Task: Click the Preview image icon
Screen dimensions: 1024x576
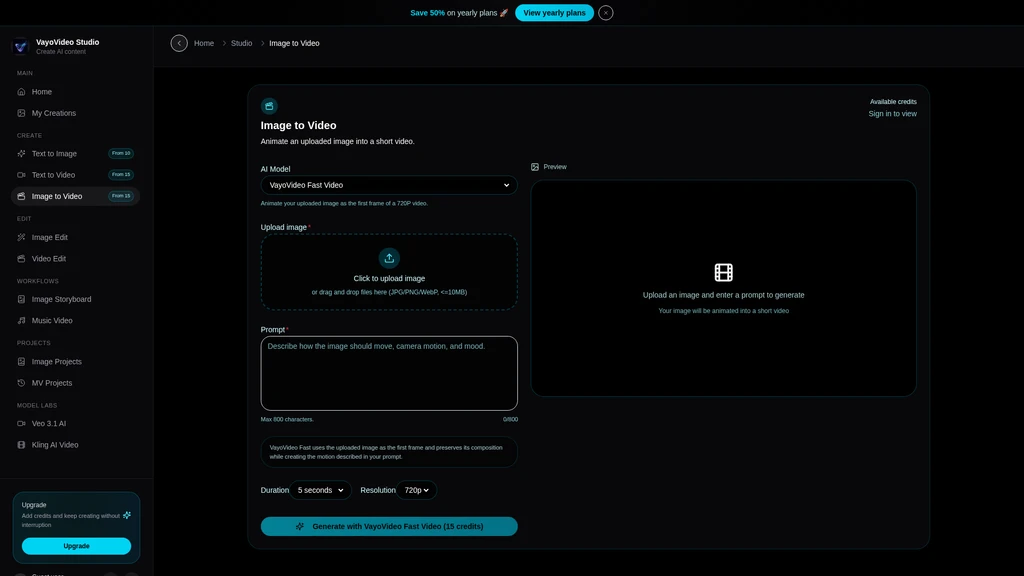Action: coord(535,167)
